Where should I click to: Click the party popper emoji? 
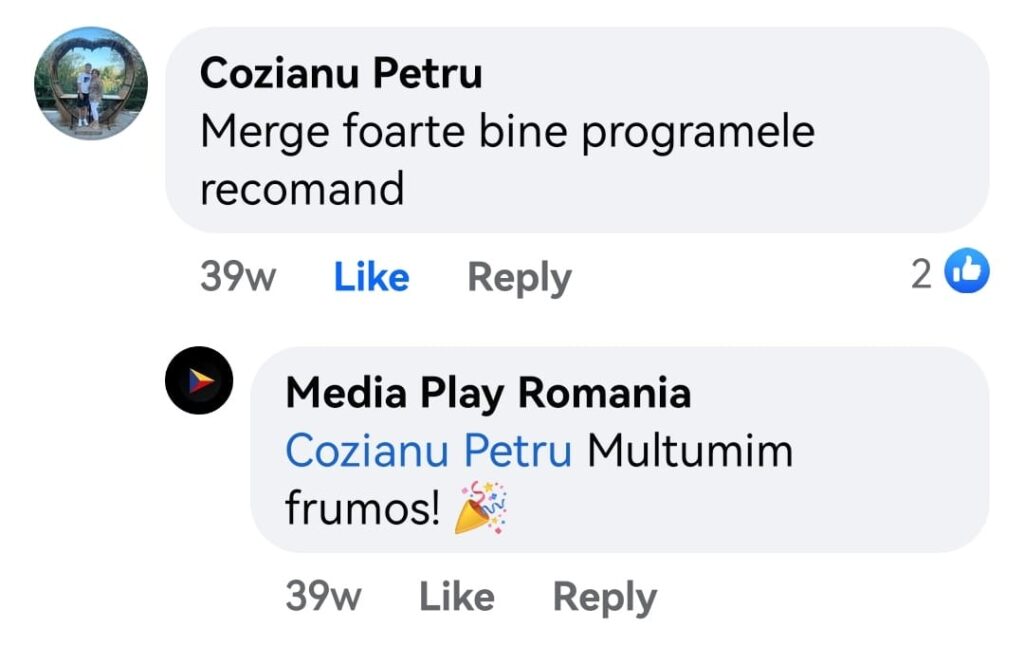481,508
